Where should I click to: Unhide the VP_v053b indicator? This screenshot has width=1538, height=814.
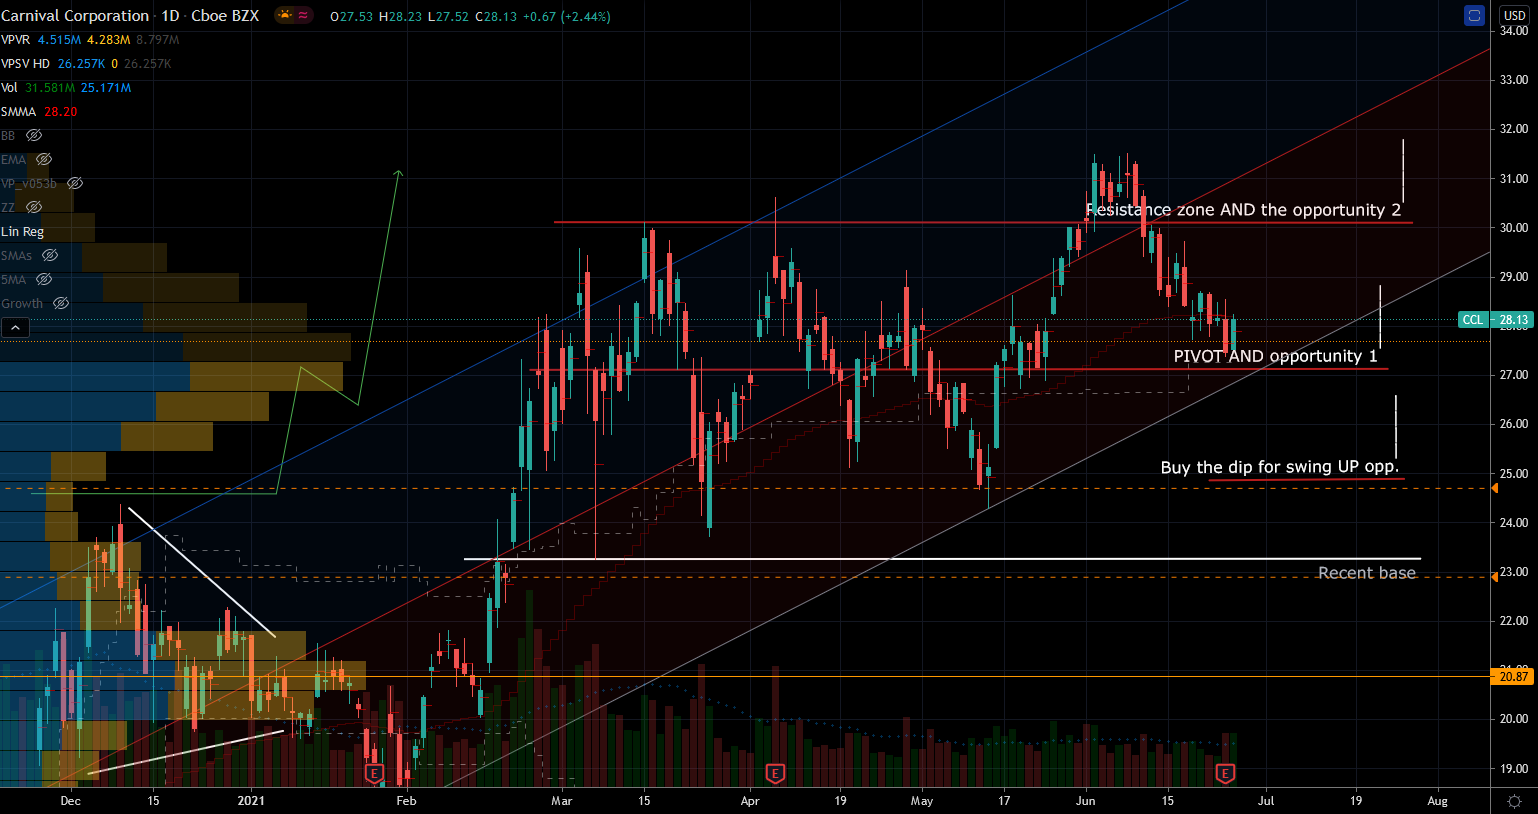click(x=75, y=183)
